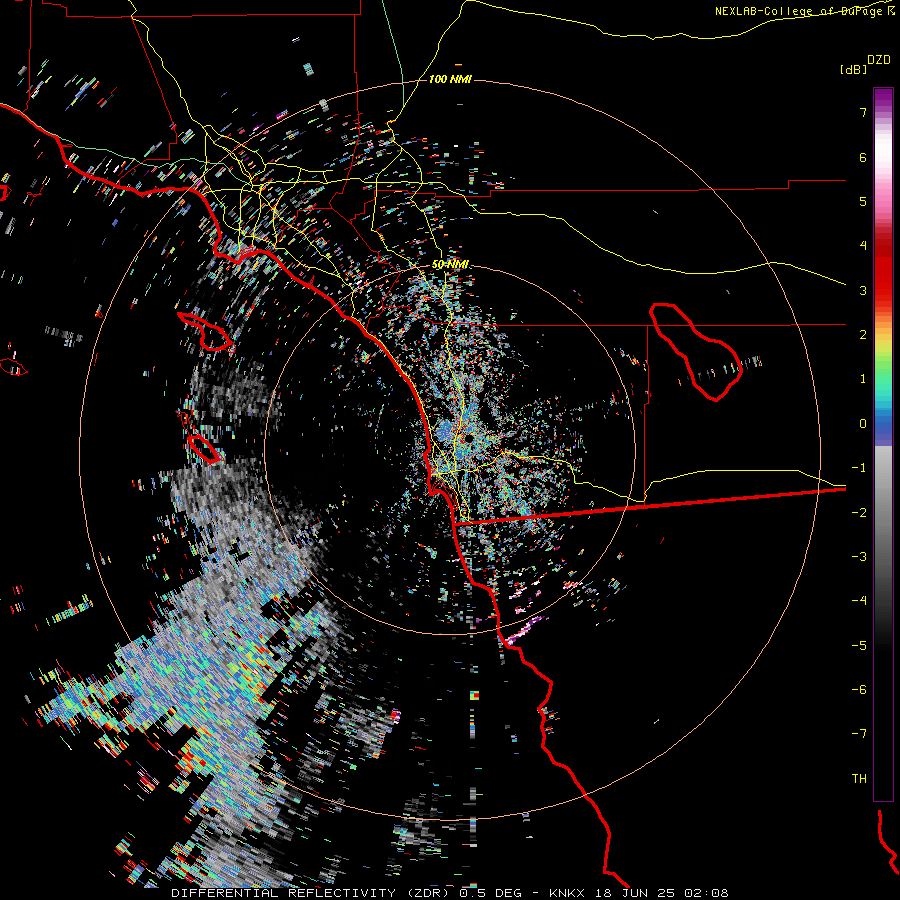Viewport: 900px width, 900px height.
Task: Click the 3 dB tick label on the scale
Action: tap(863, 290)
